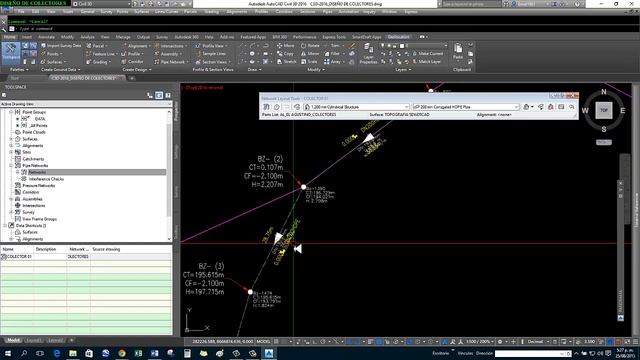Open Layer Properties manager

pyautogui.click(x=368, y=53)
